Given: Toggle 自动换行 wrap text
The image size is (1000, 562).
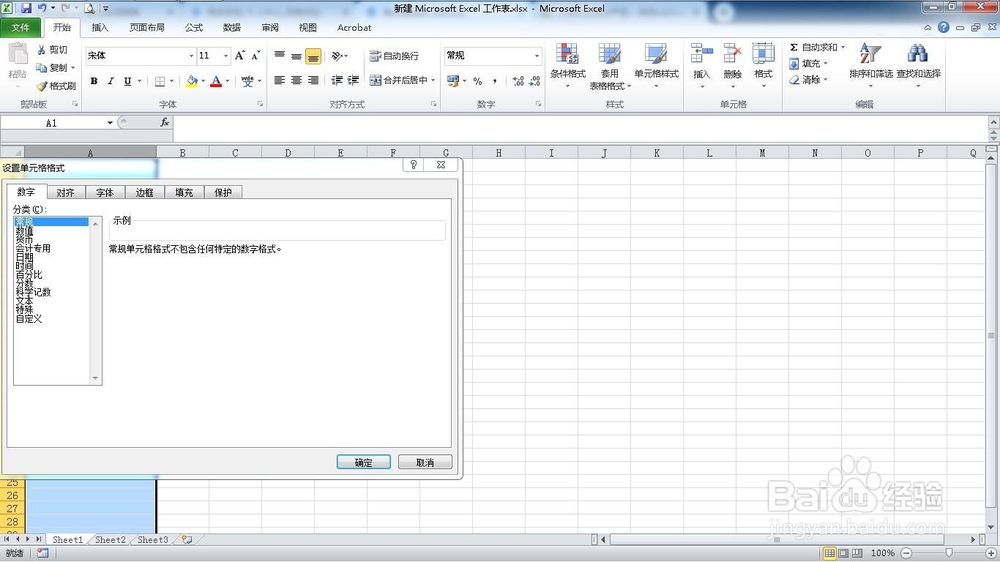Looking at the screenshot, I should tap(394, 56).
